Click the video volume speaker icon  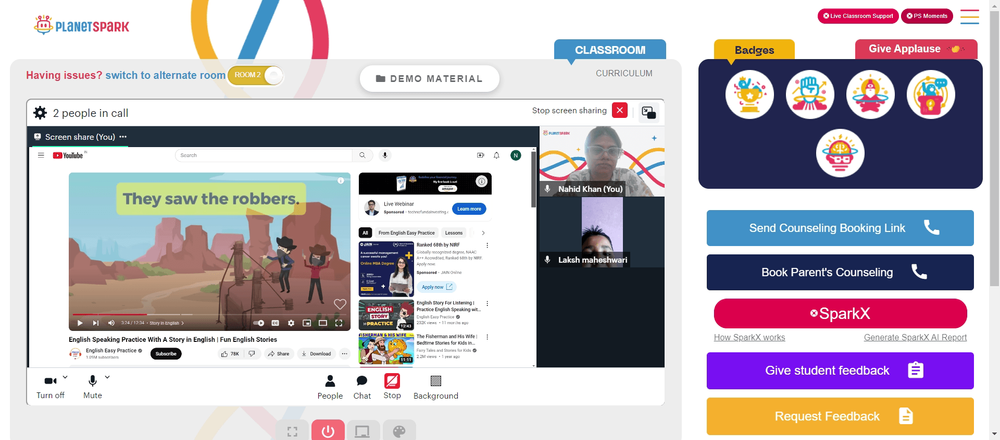click(x=112, y=323)
